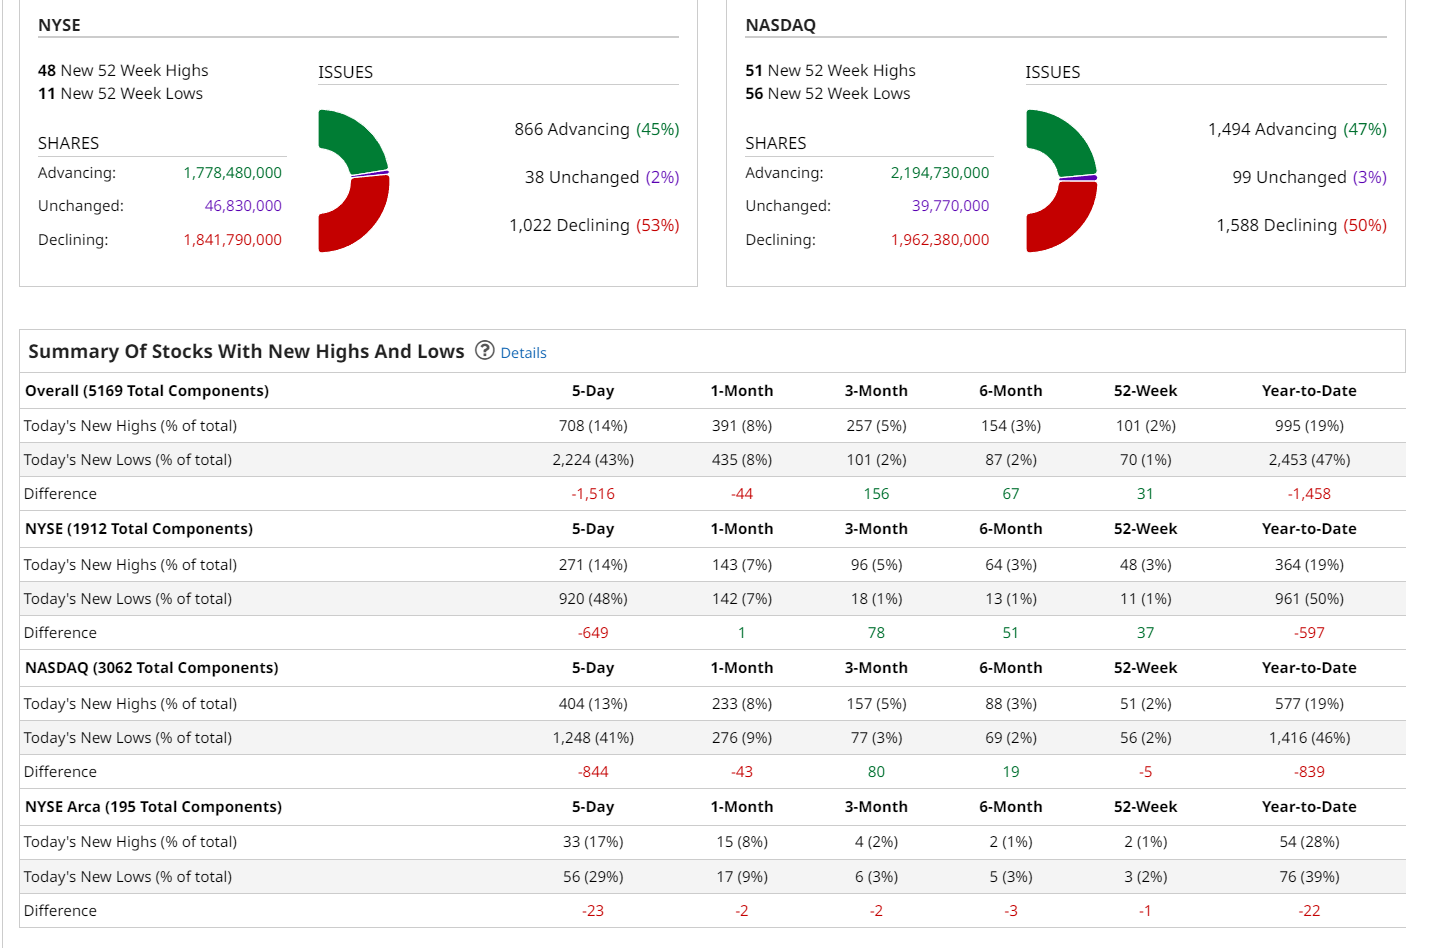Image resolution: width=1431 pixels, height=948 pixels.
Task: Click Overall 52-Week new highs '101 (2%)'
Action: coord(1145,426)
